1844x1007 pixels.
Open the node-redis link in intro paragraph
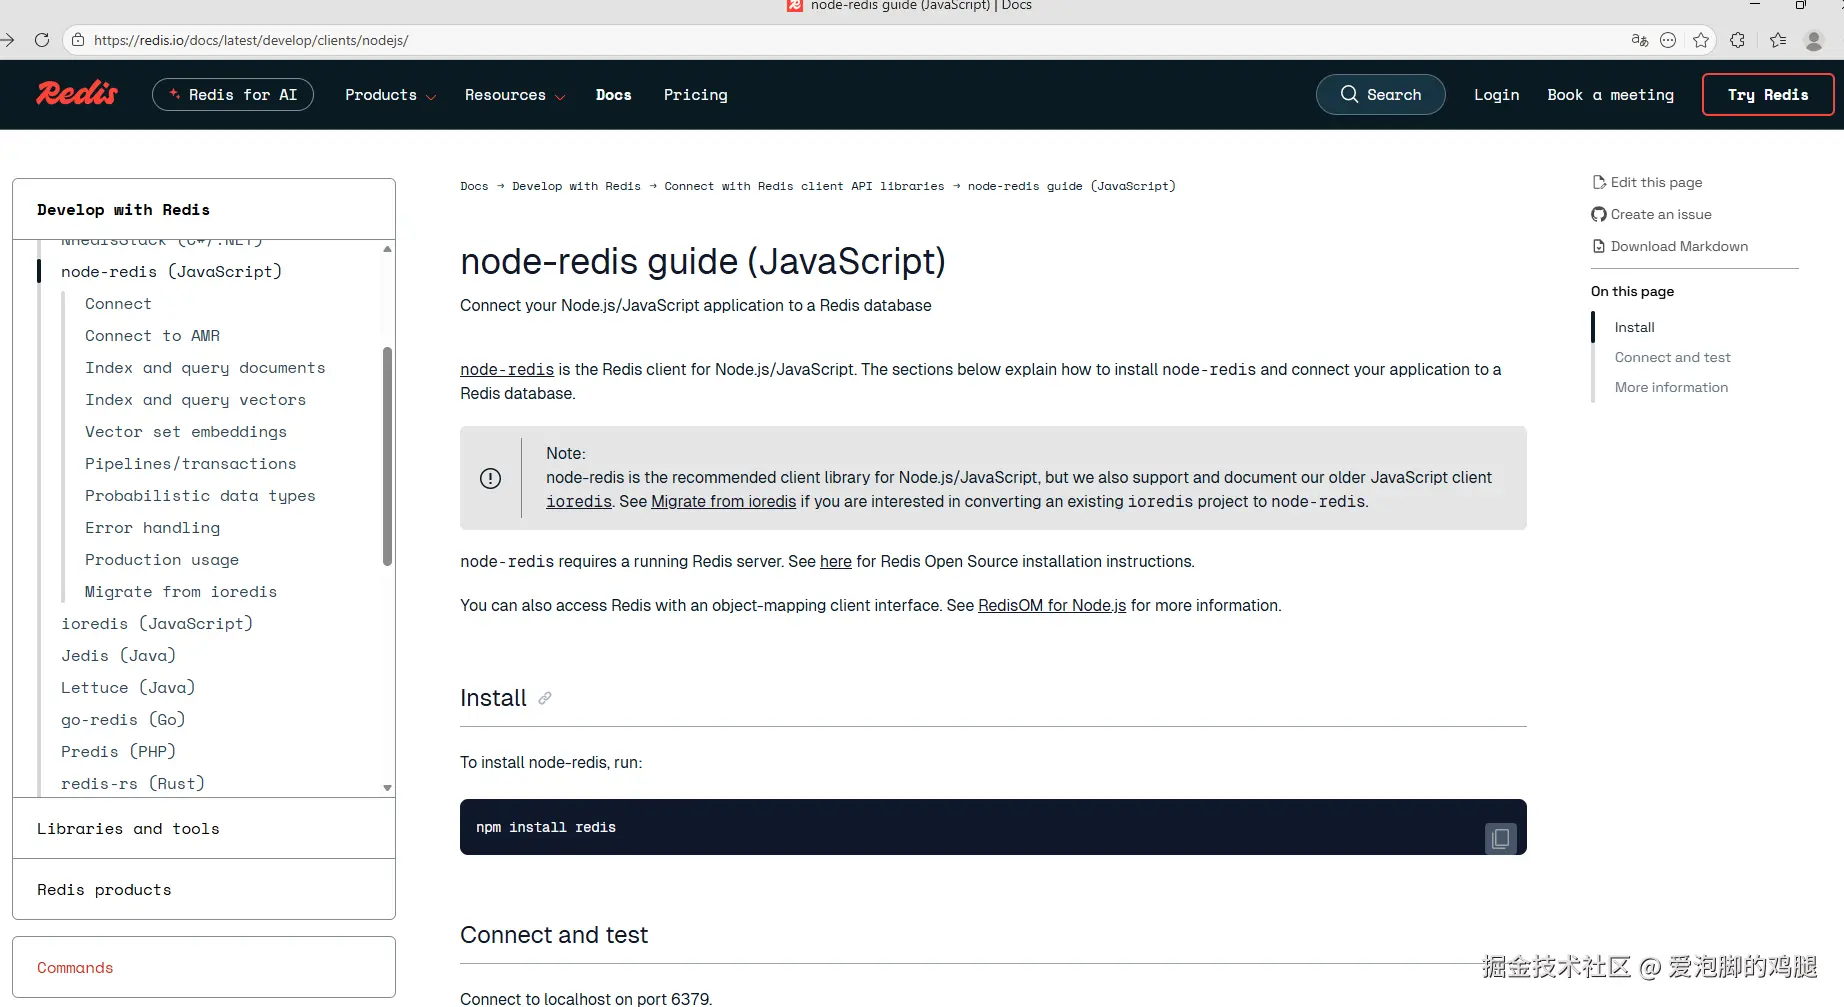(x=507, y=370)
